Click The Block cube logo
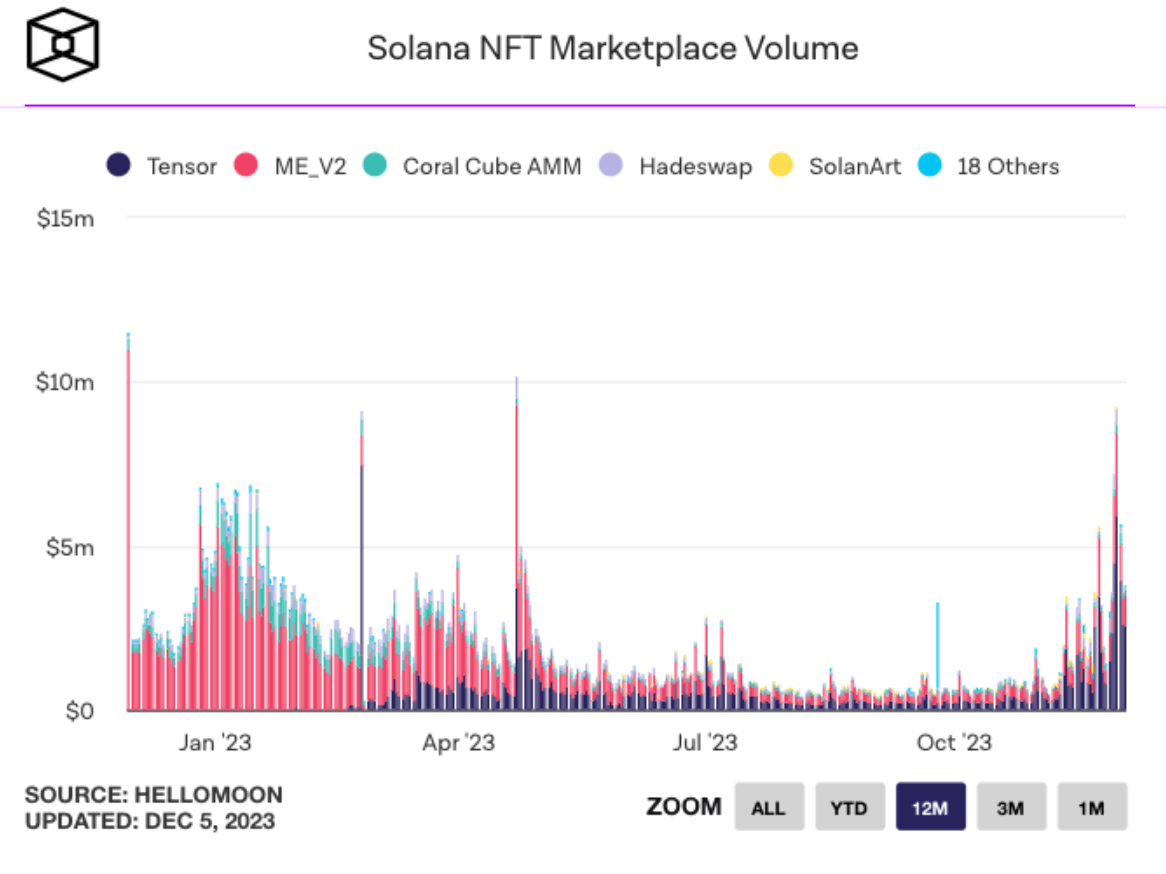The image size is (1166, 874). 64,45
